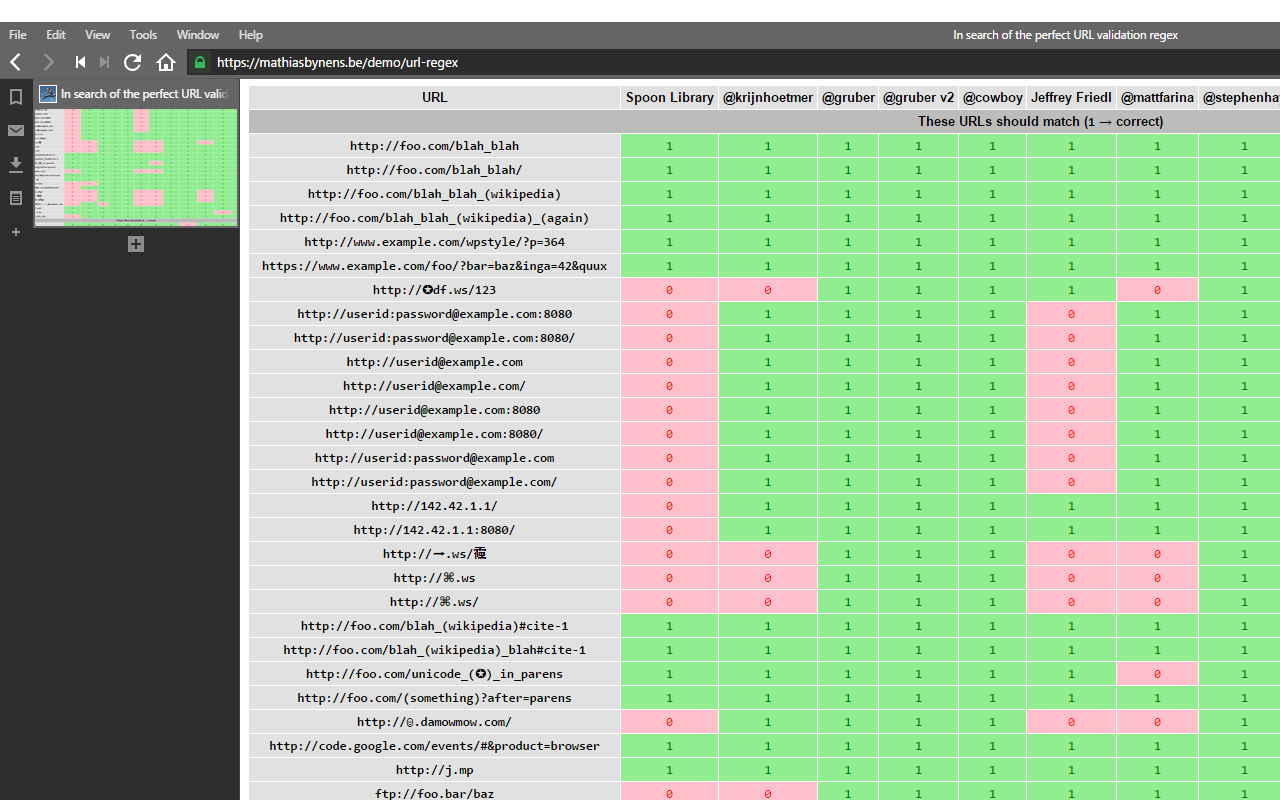Click the @cowboy column header

(993, 97)
